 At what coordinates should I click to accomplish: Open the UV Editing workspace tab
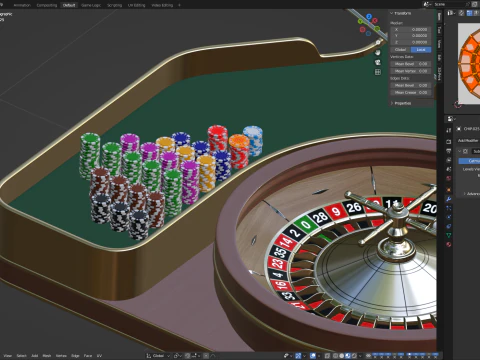137,5
